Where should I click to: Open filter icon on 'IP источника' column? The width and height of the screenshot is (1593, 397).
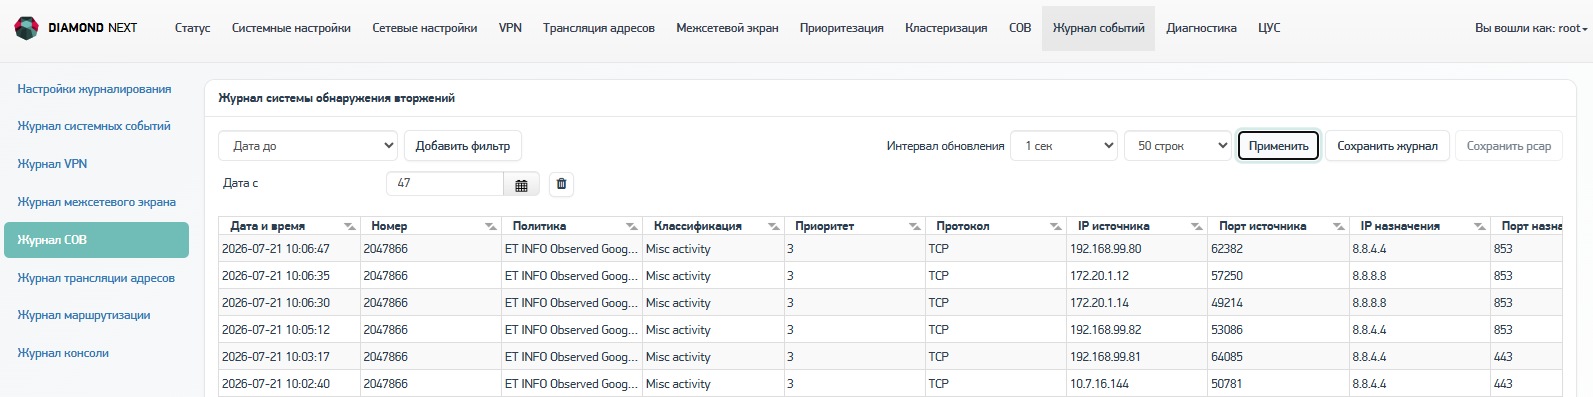pyautogui.click(x=1196, y=226)
